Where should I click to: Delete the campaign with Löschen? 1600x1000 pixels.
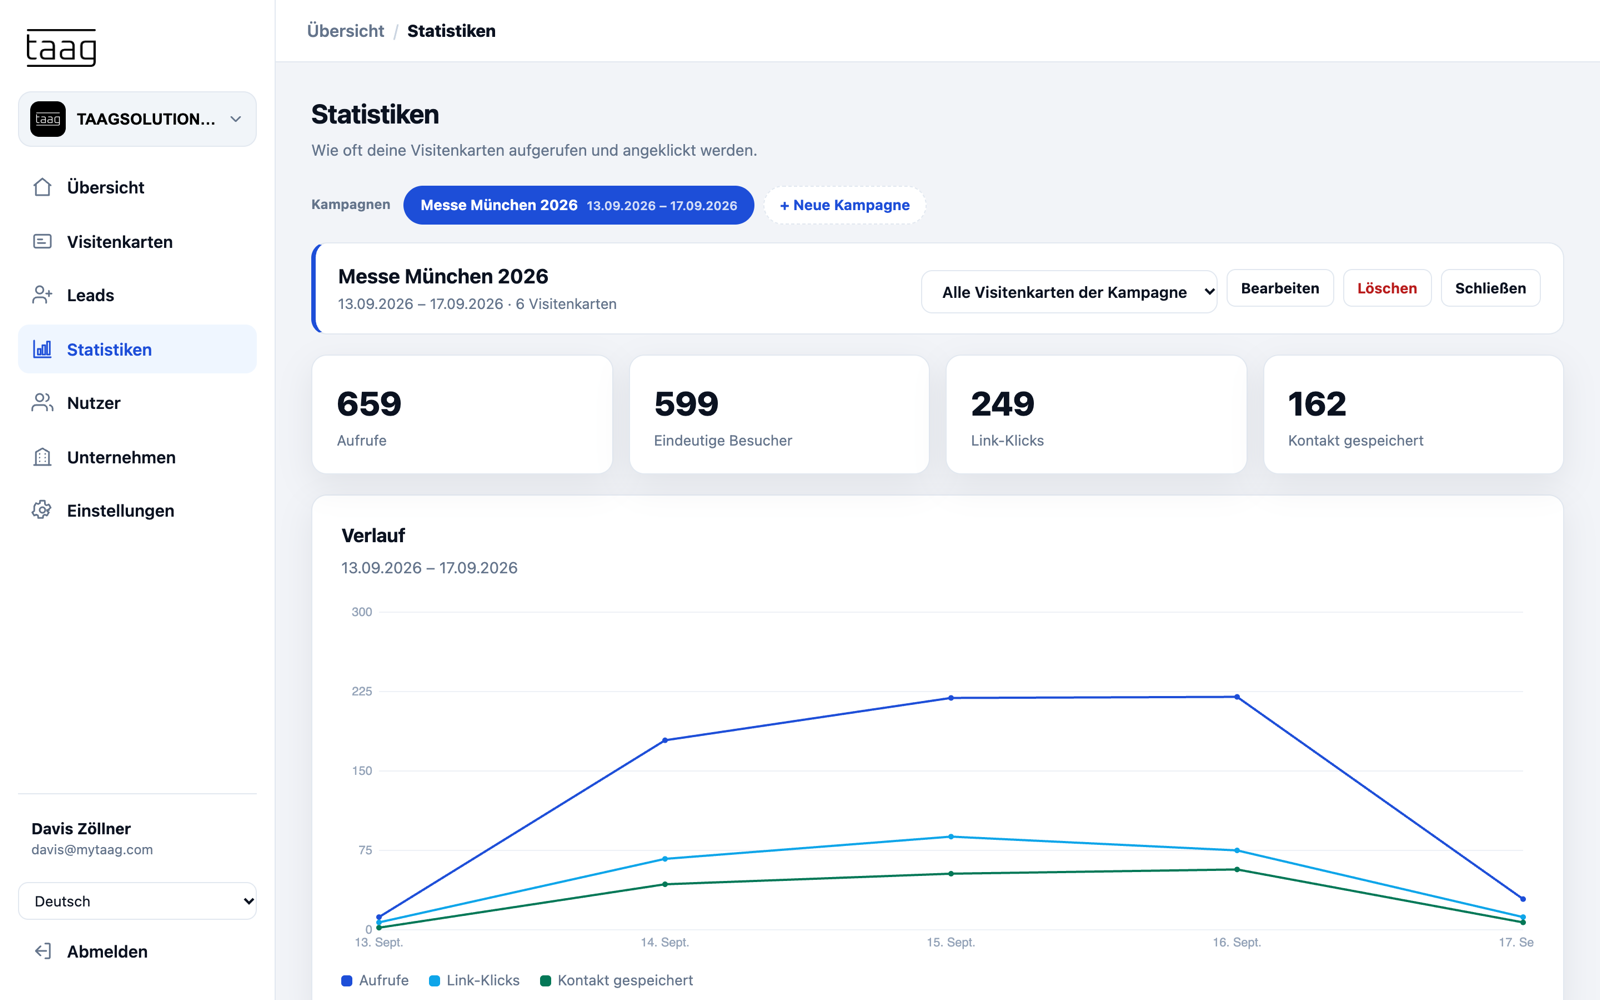click(x=1387, y=288)
